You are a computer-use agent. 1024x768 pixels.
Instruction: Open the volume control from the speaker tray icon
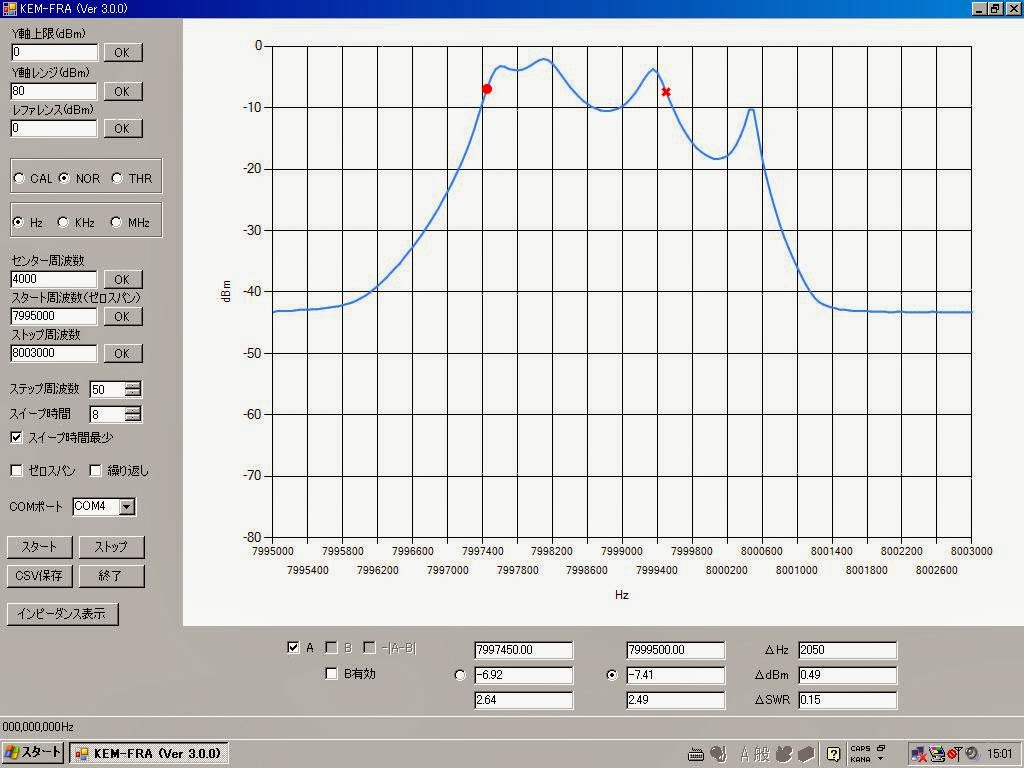point(970,753)
